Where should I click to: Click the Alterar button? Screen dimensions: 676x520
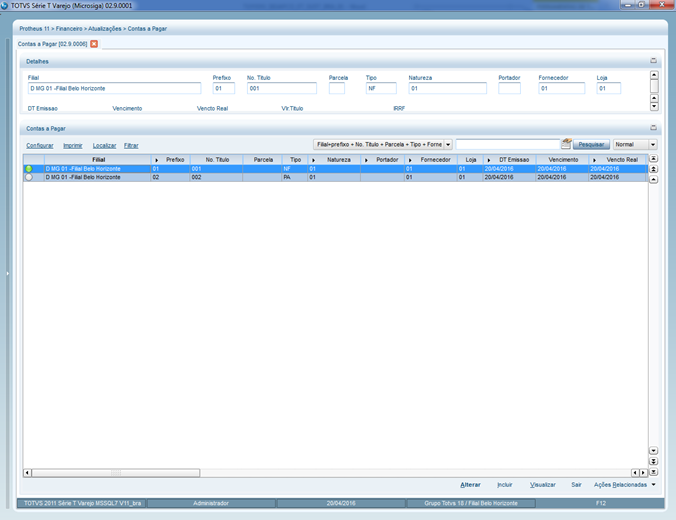coord(470,485)
